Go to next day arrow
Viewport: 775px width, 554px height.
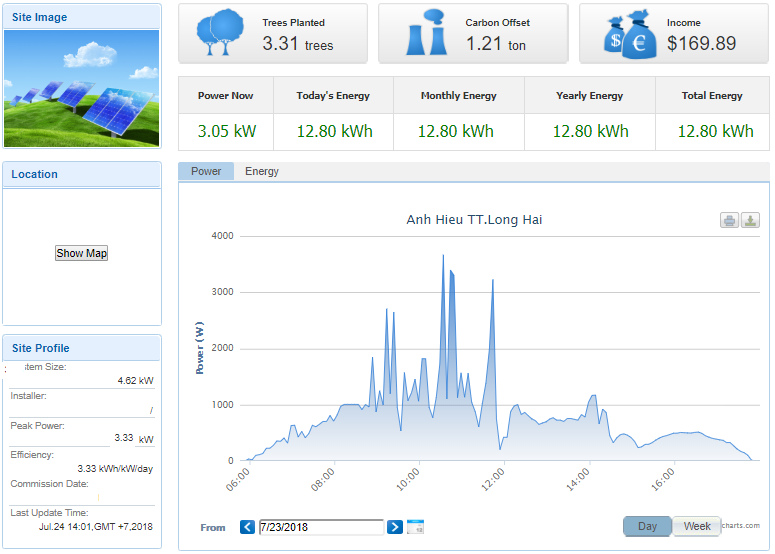[x=395, y=527]
